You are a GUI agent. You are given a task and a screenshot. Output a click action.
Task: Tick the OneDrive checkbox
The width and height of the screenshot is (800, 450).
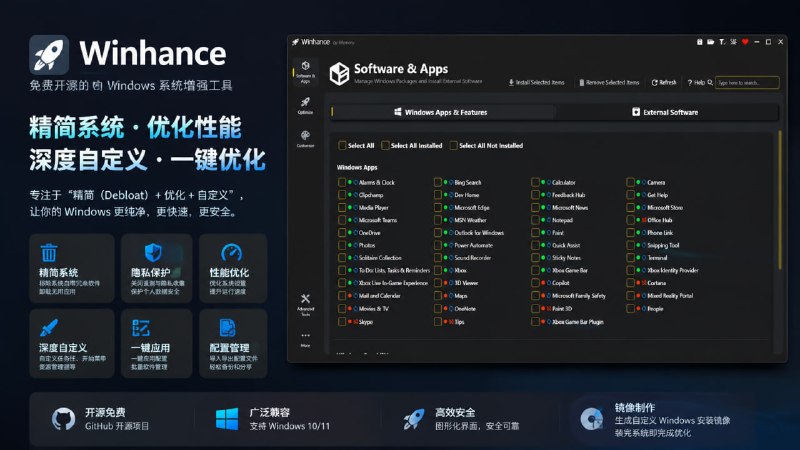(x=342, y=233)
